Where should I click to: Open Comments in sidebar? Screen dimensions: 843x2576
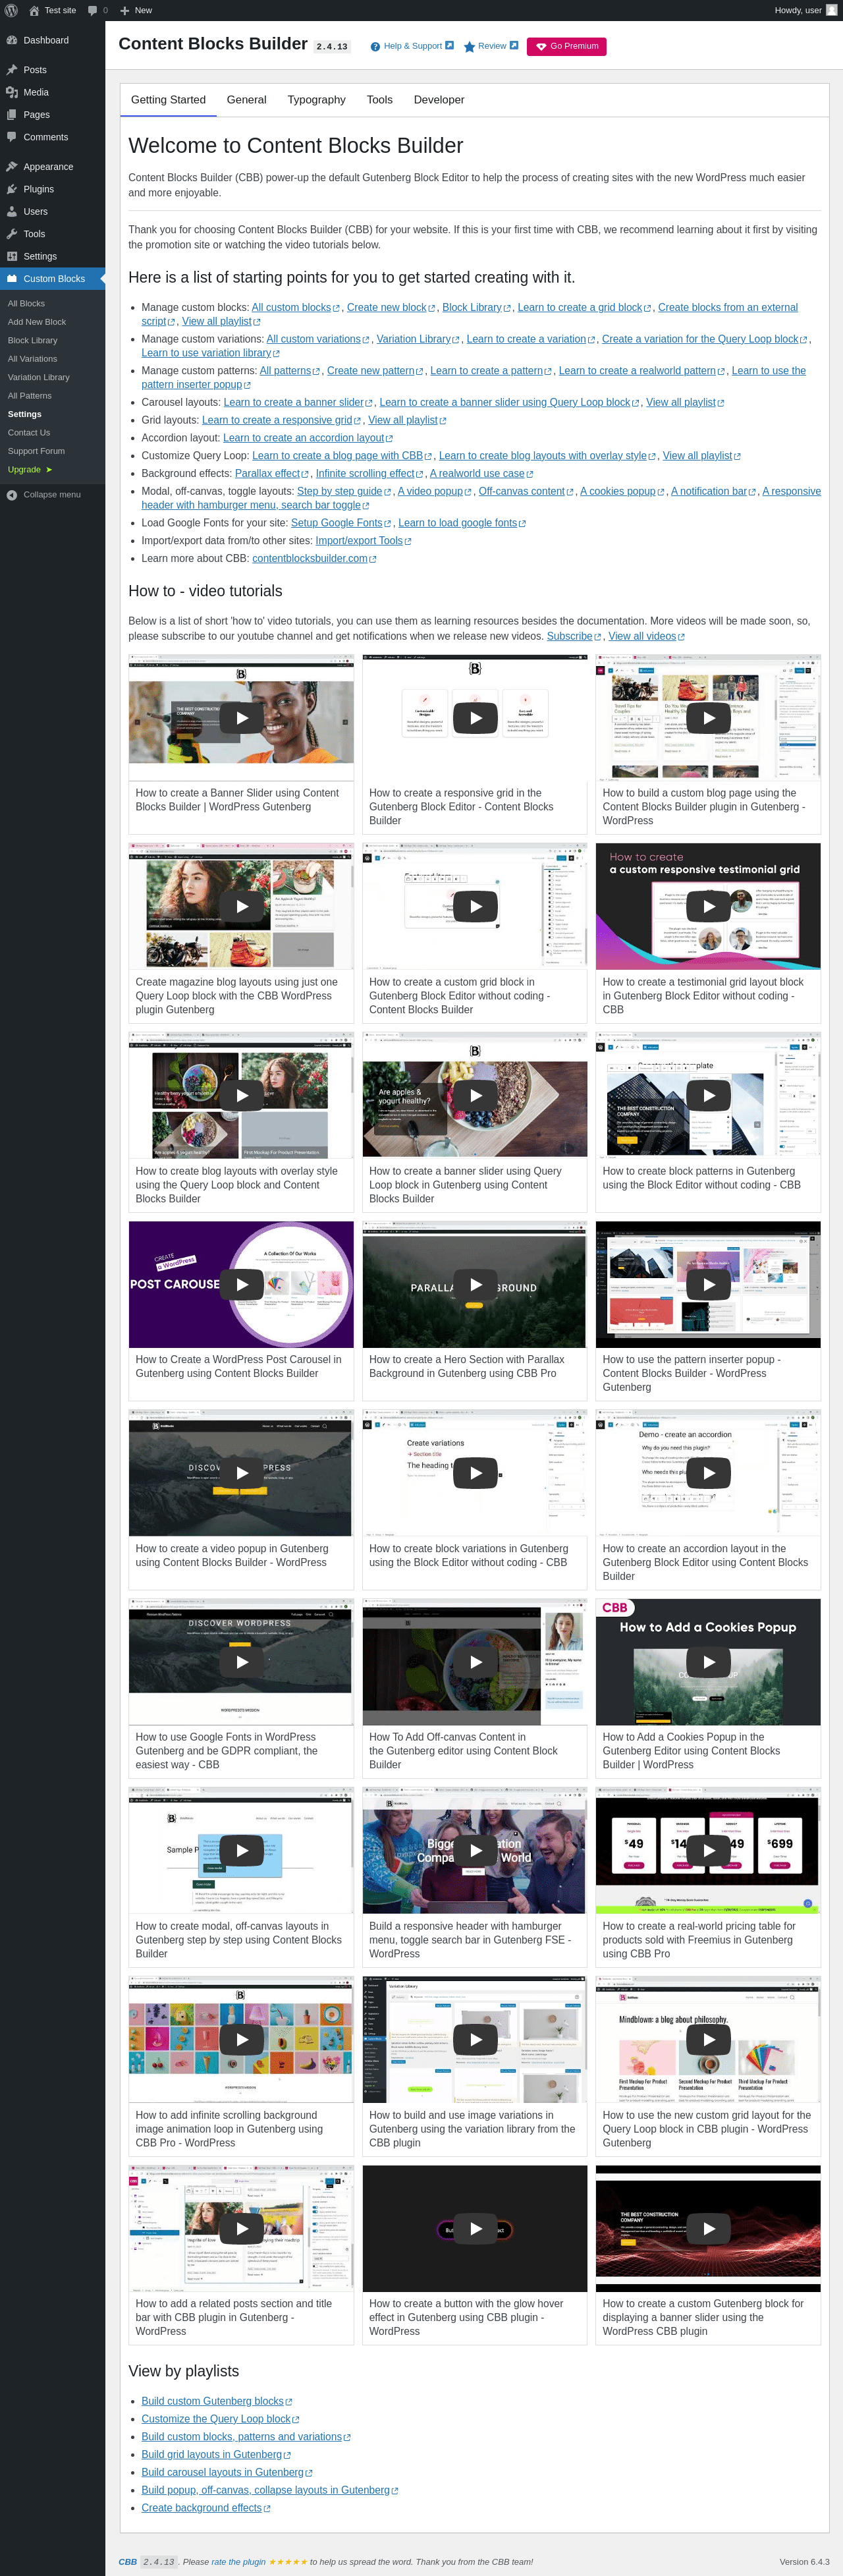coord(52,137)
